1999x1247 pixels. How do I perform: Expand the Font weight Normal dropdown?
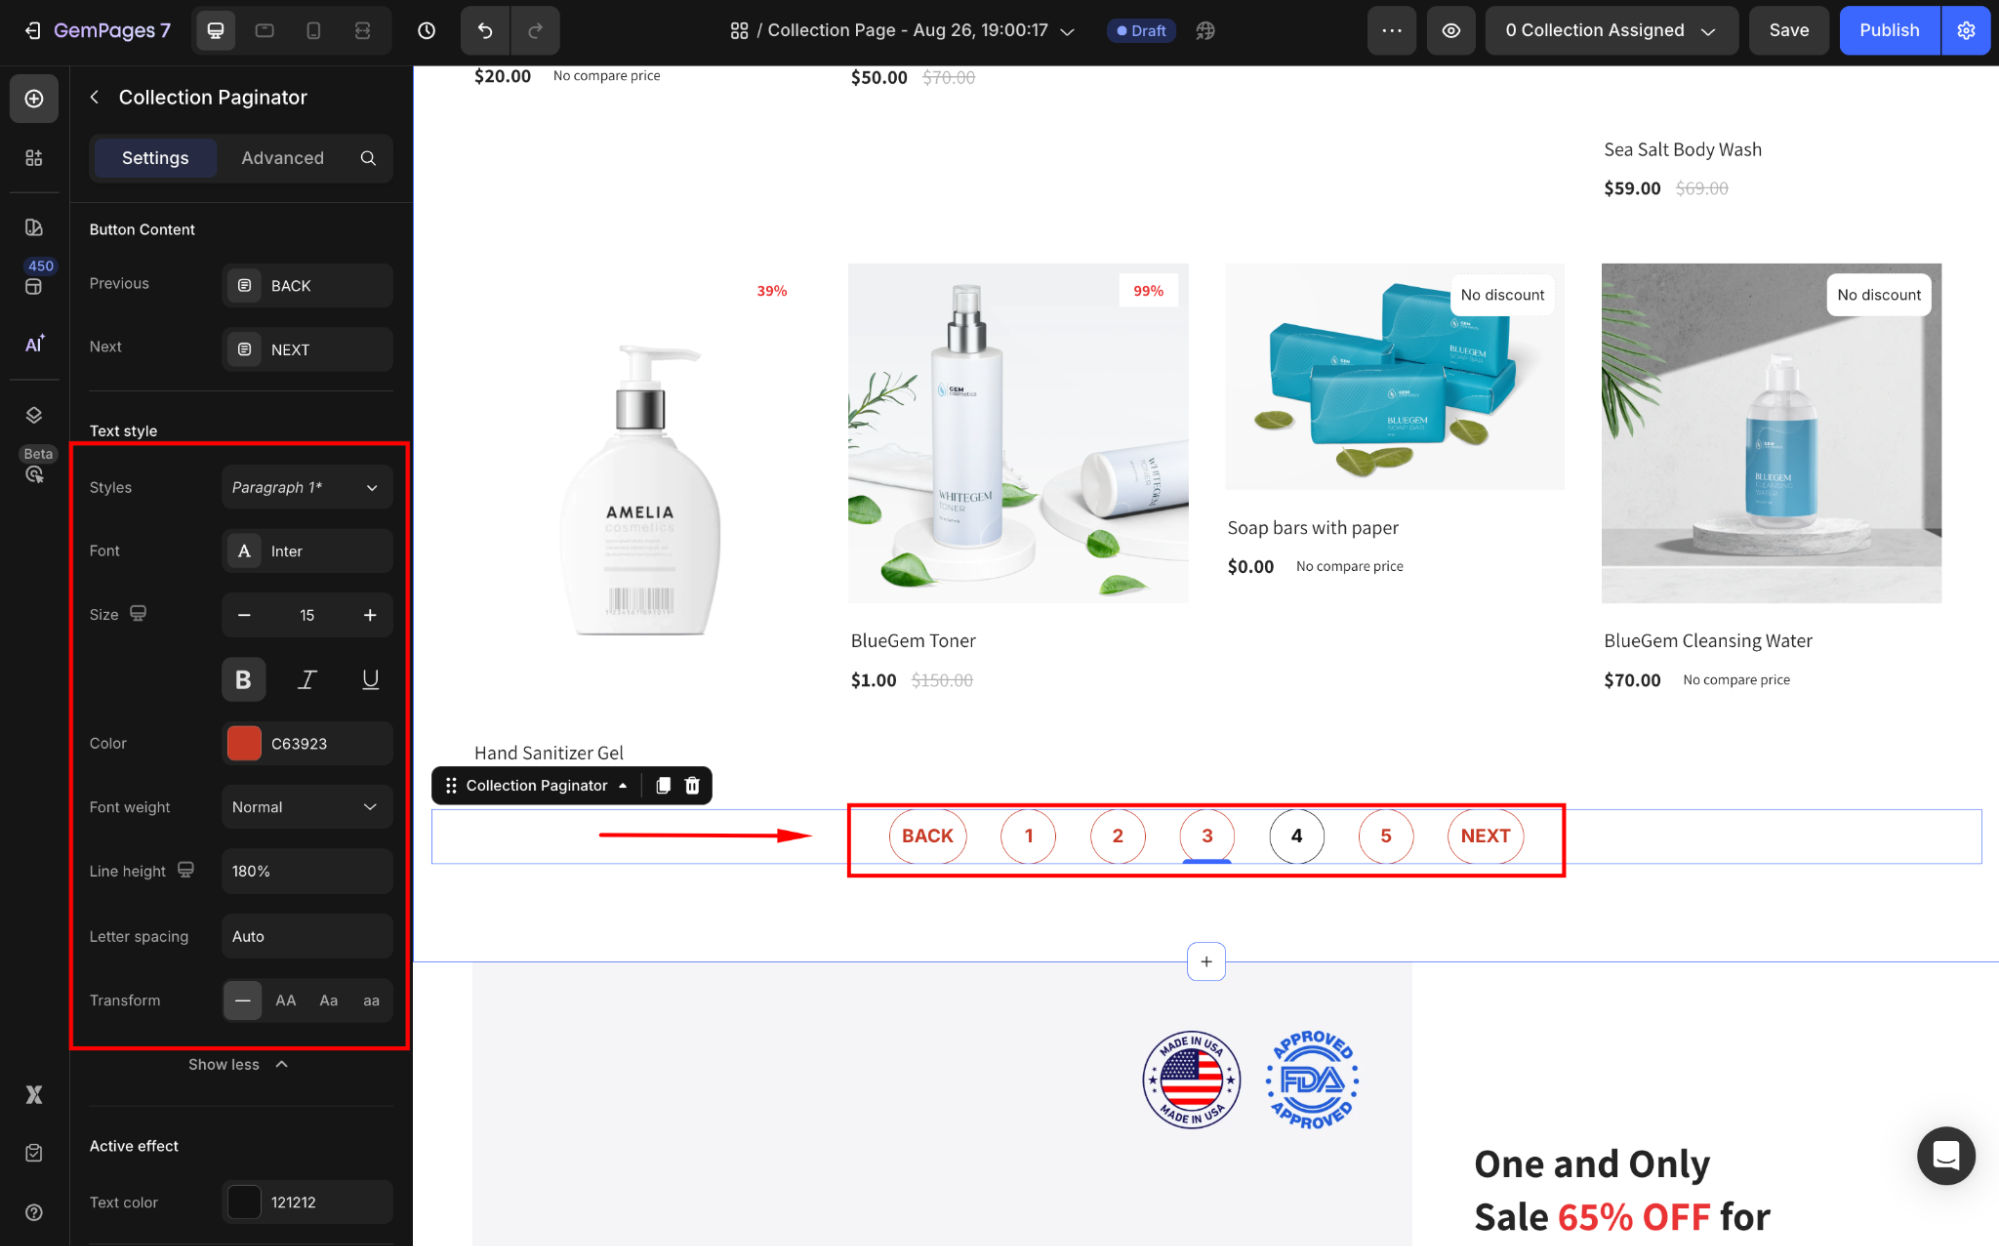[306, 807]
